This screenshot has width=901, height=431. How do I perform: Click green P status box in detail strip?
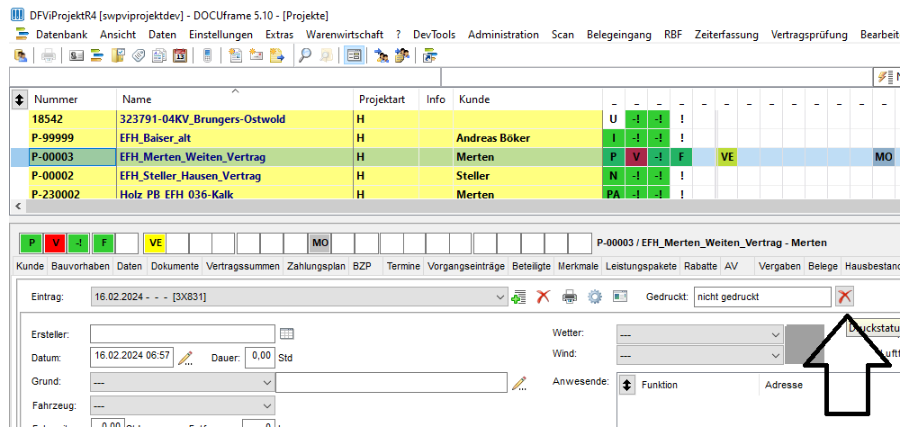(31, 243)
